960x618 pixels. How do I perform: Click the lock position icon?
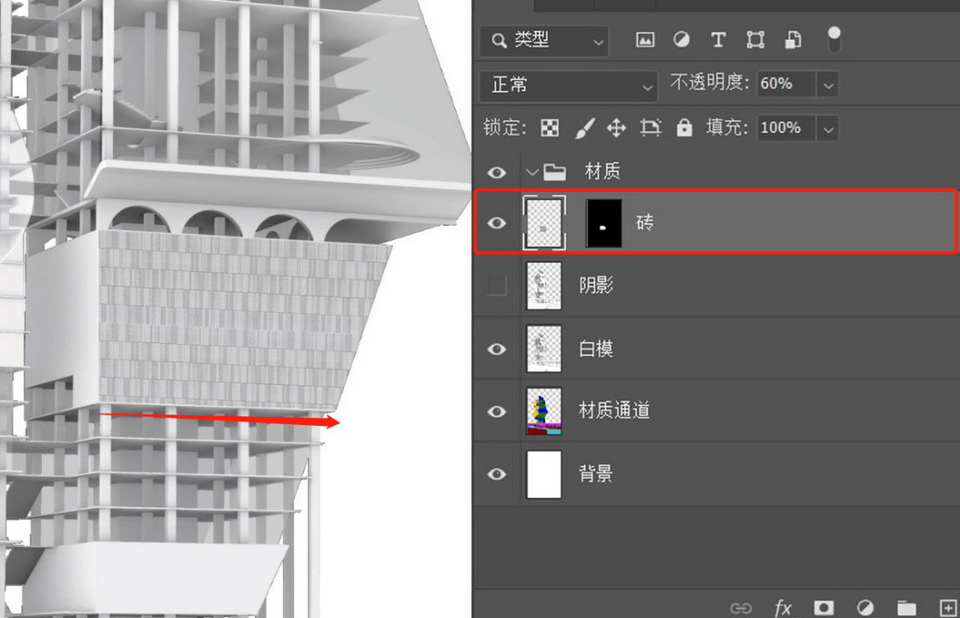pos(617,128)
